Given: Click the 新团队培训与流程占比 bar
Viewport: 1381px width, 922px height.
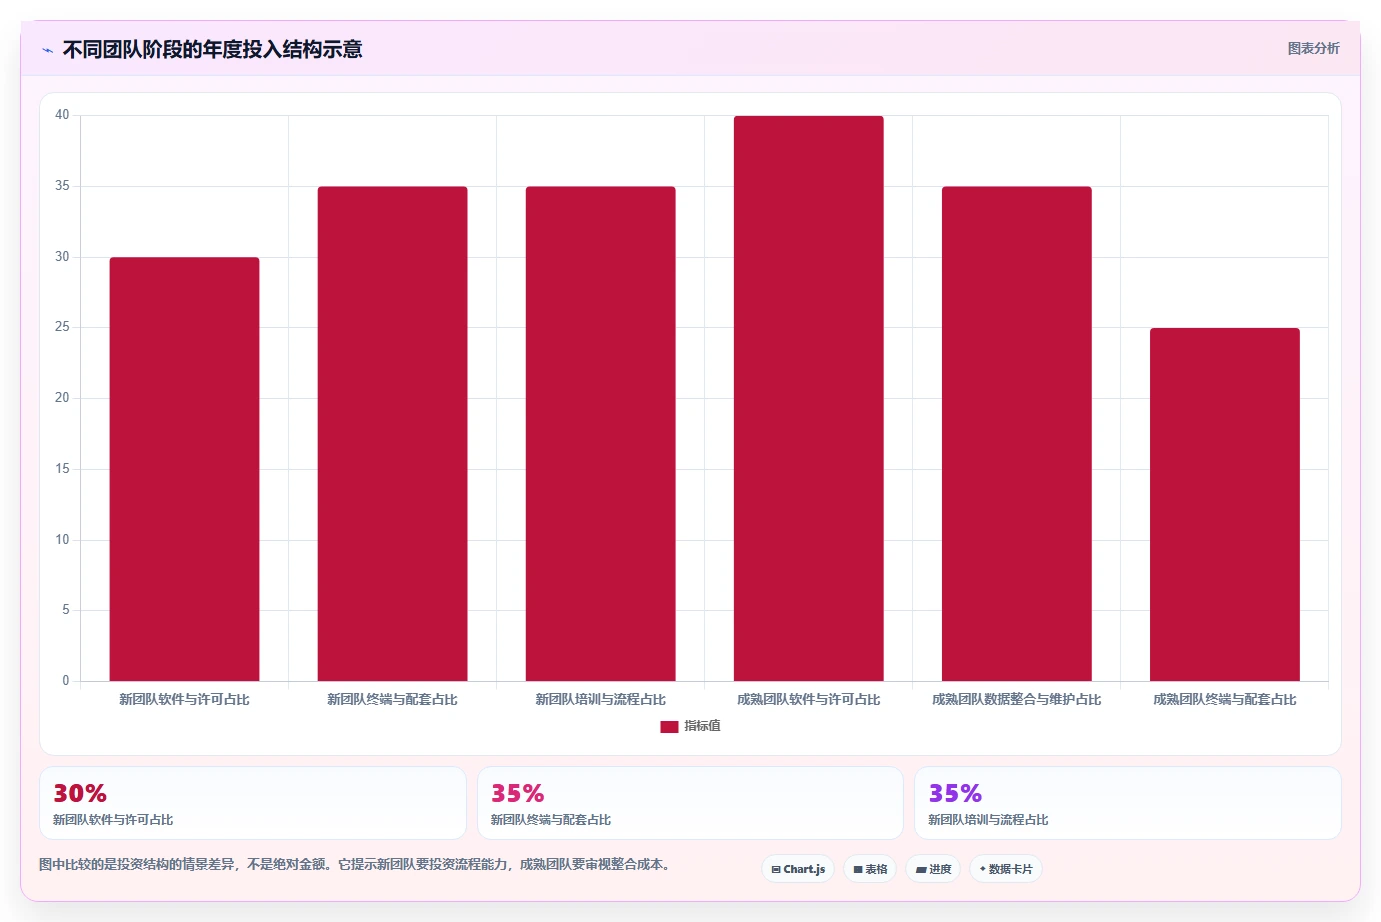Looking at the screenshot, I should click(600, 434).
